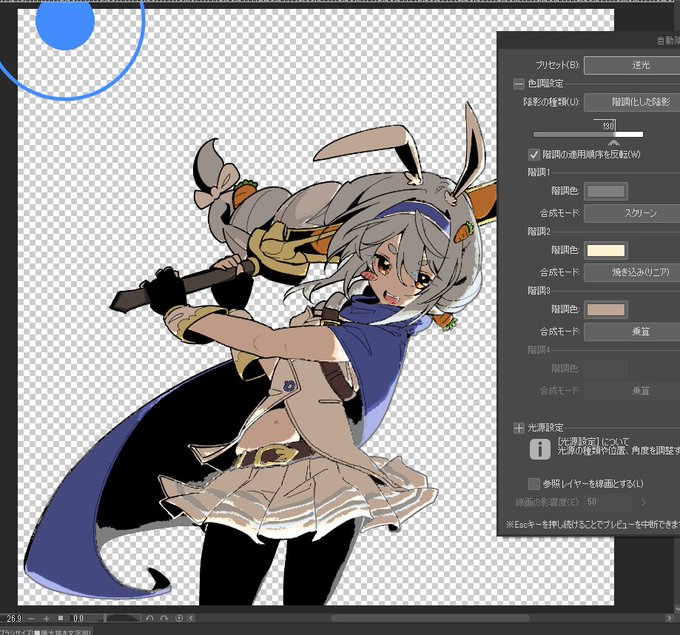Click the gradation threshold slider handle
This screenshot has height=635, width=680.
(614, 143)
